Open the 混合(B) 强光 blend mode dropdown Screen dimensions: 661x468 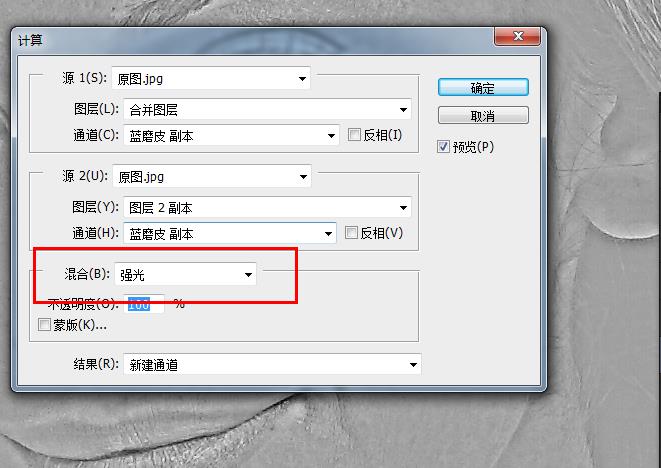coord(185,274)
